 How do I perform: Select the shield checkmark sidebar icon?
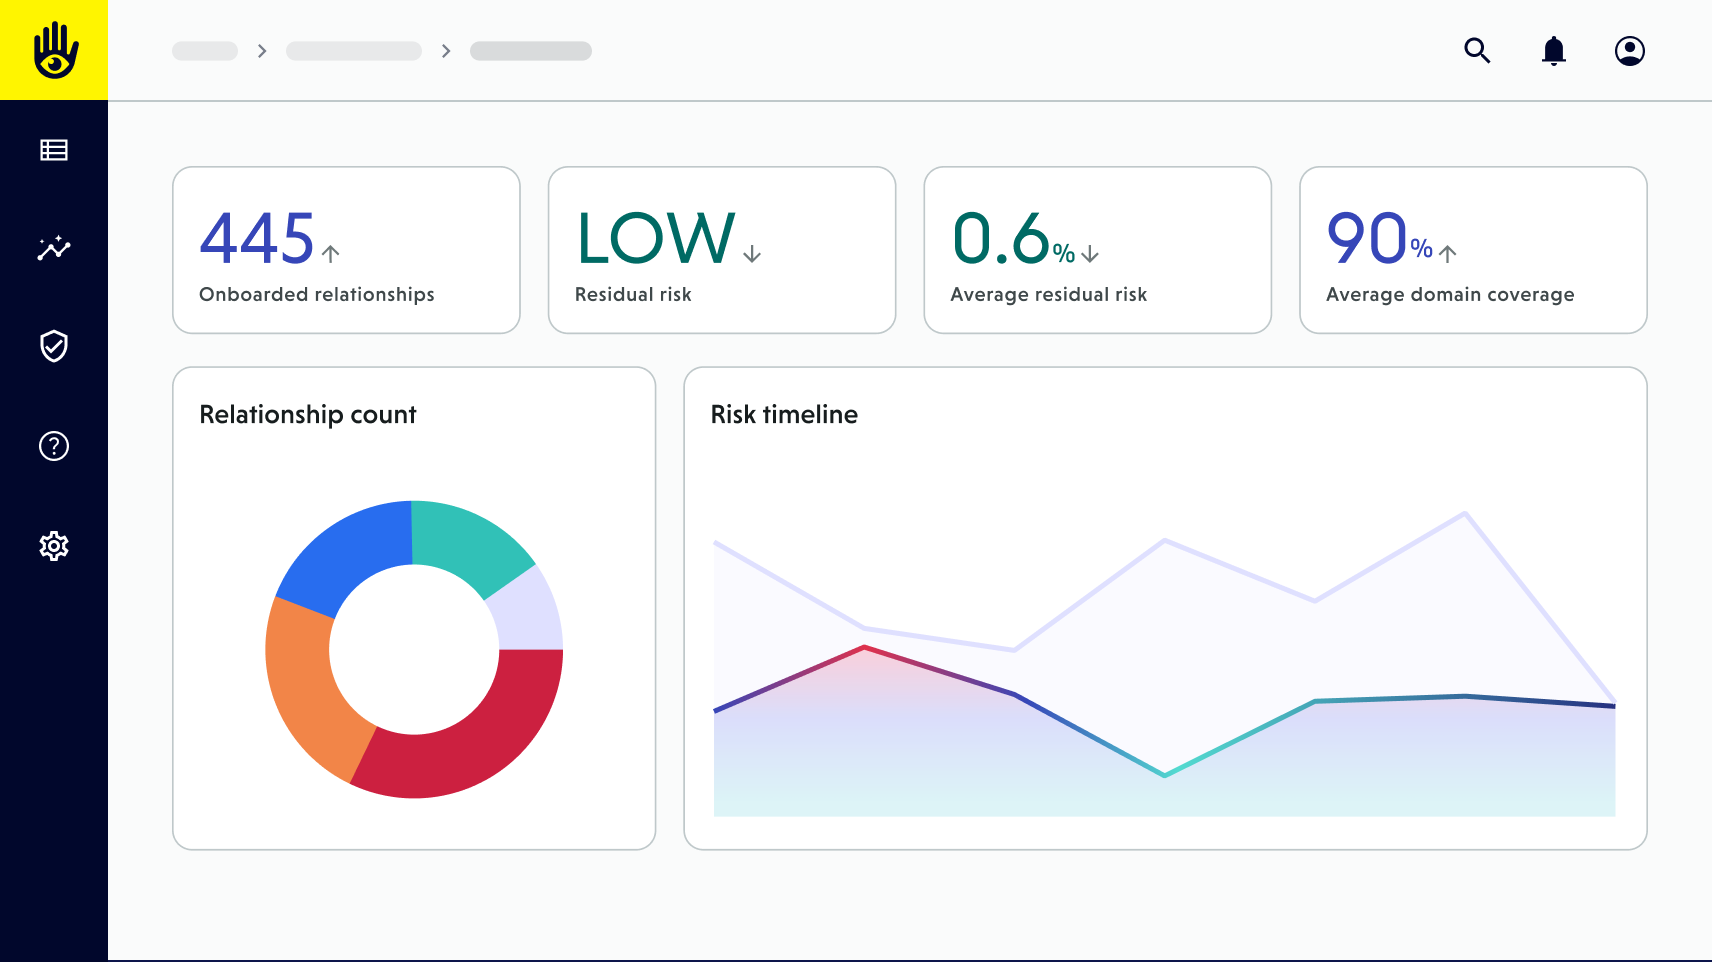[x=54, y=346]
